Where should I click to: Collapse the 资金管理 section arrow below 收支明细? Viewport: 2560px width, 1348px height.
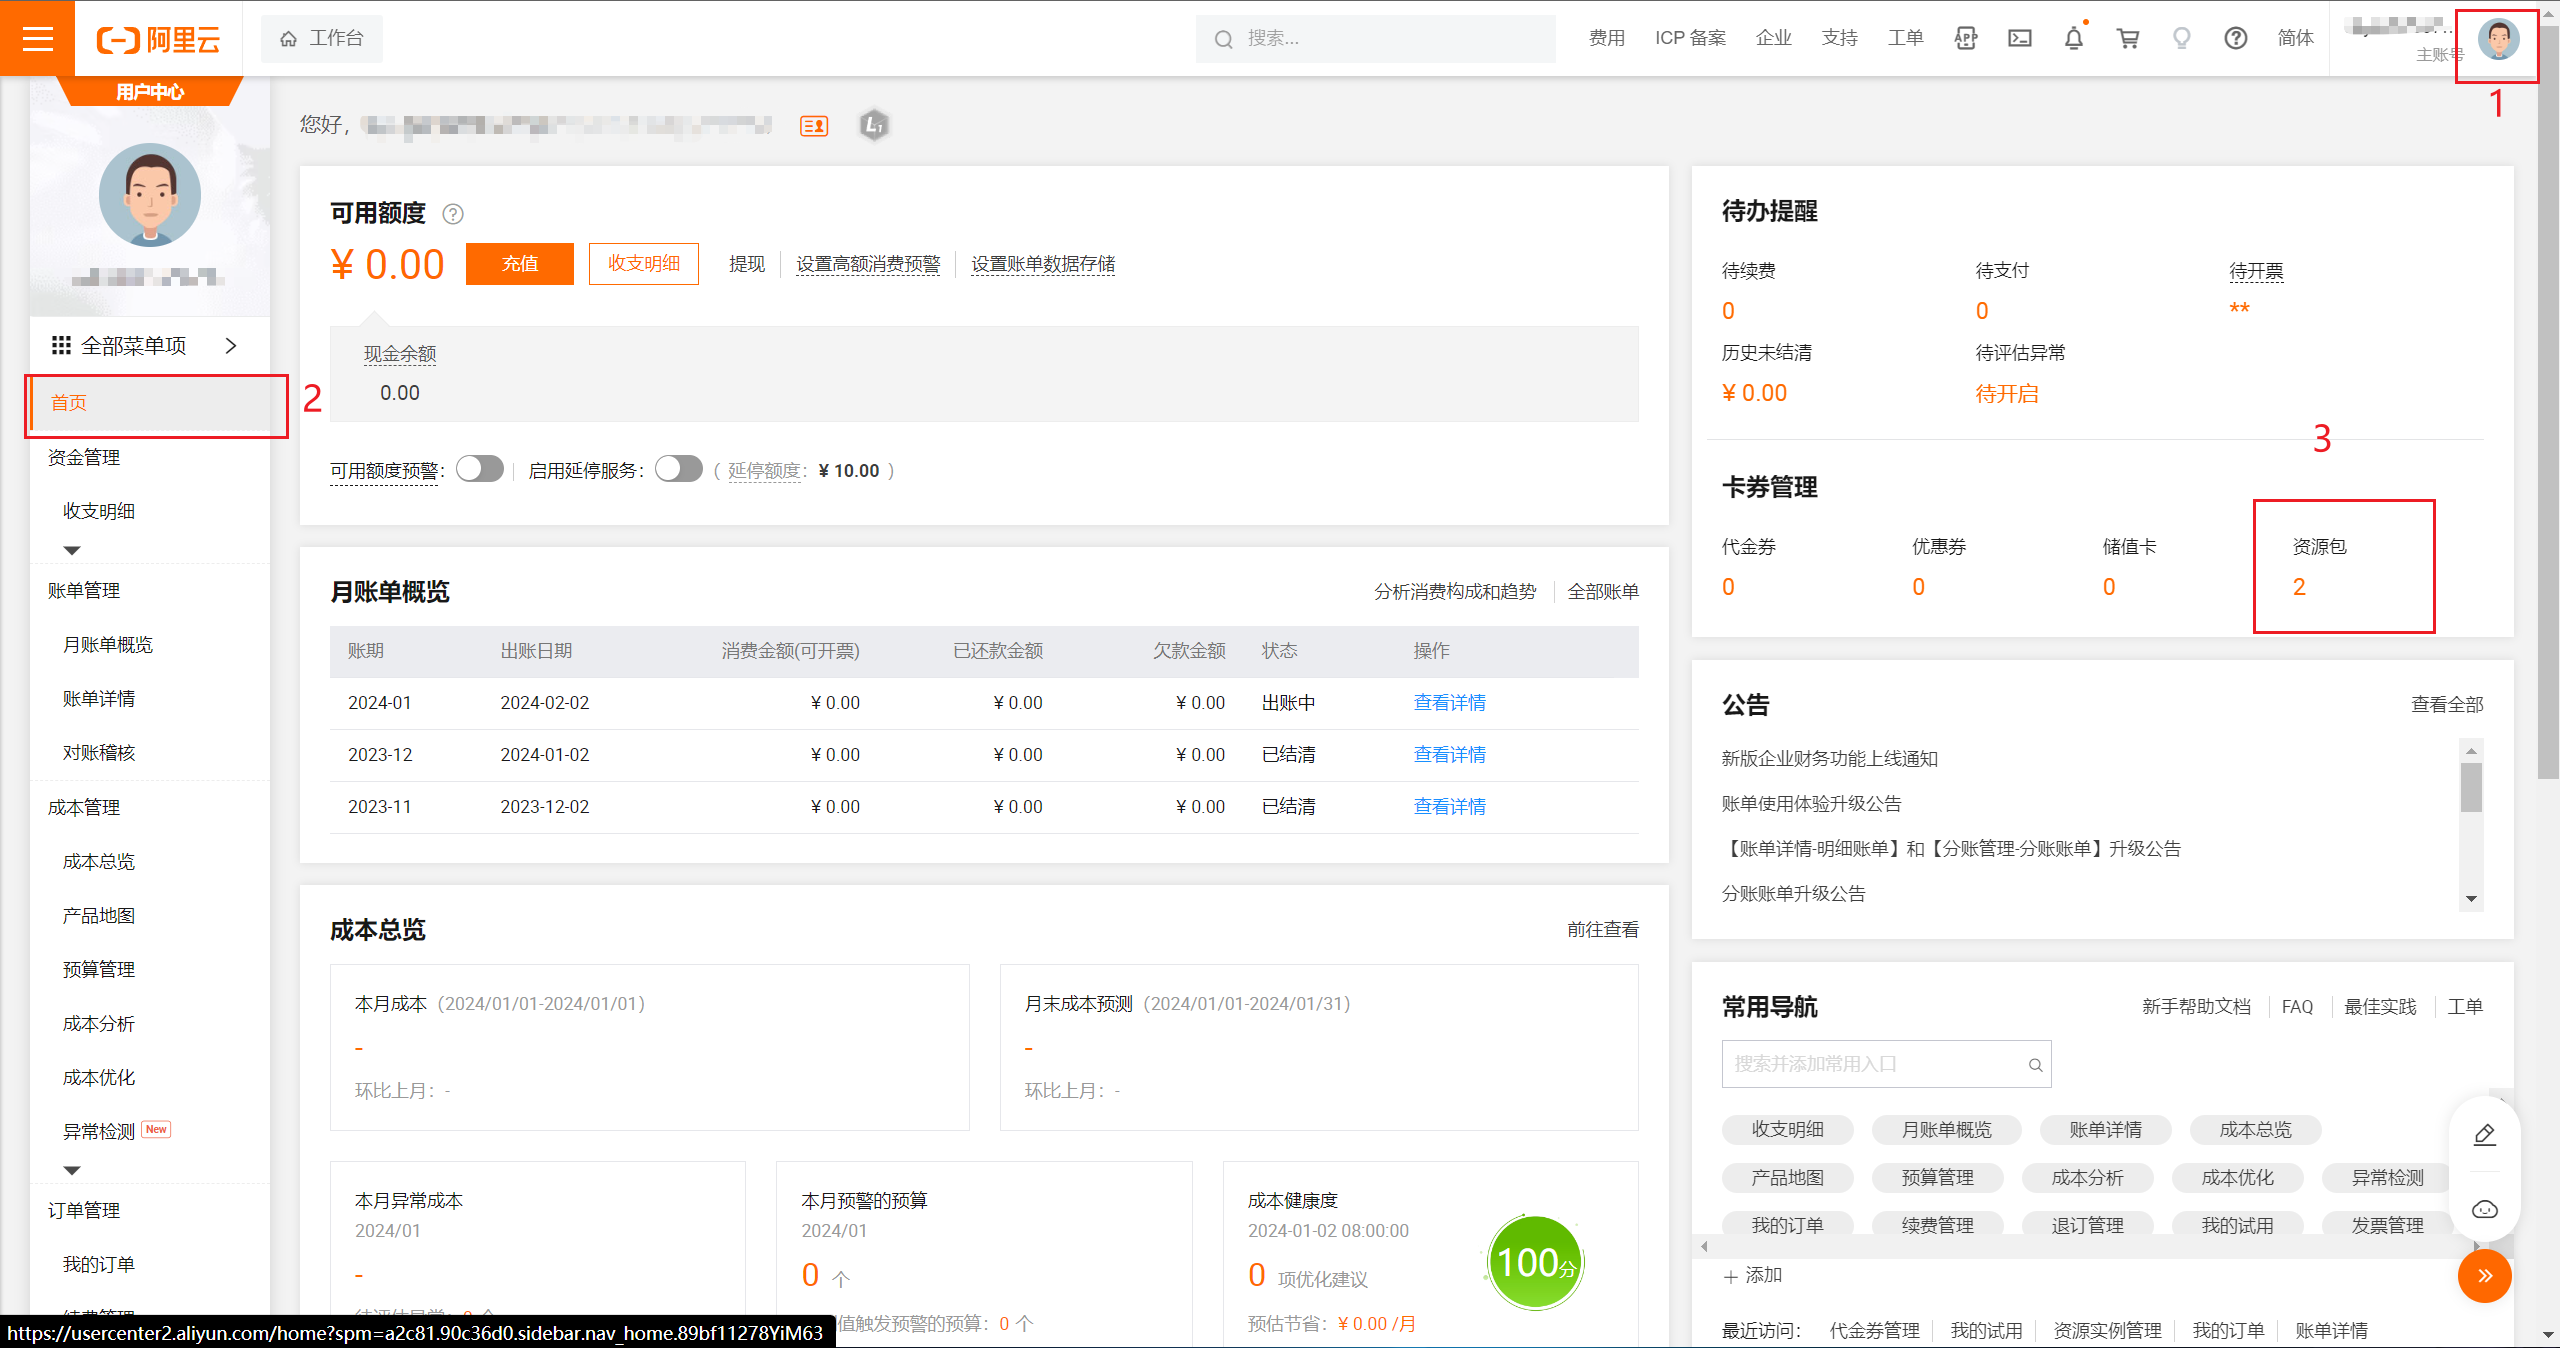point(72,550)
